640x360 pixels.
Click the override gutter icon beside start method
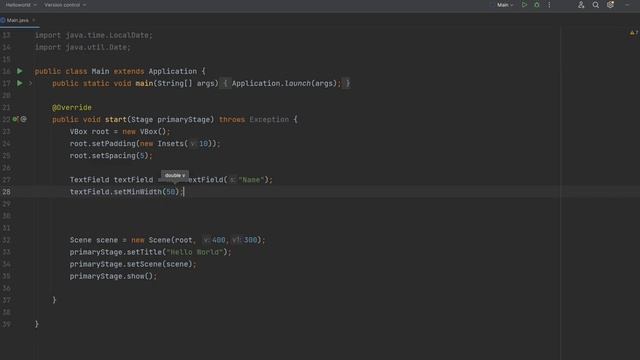coord(16,119)
